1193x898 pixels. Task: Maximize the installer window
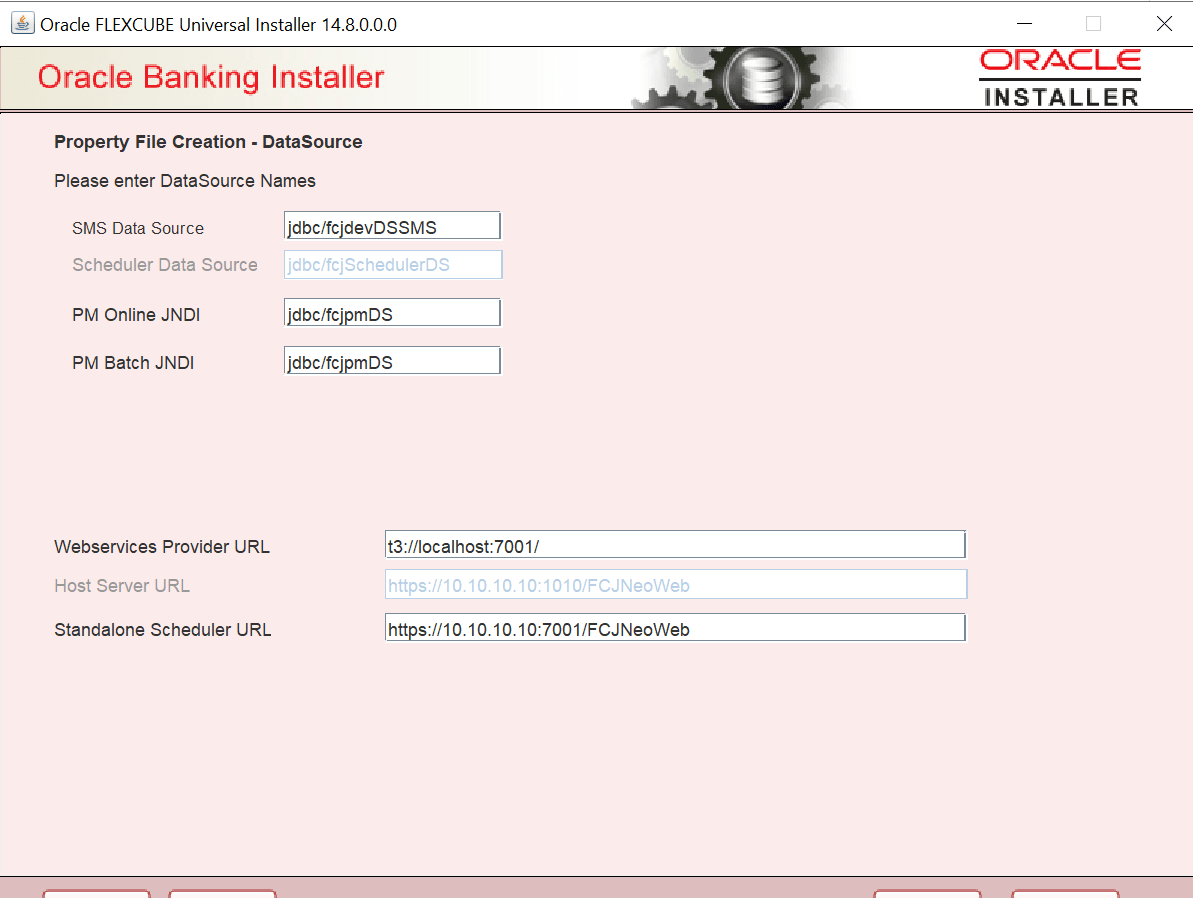pyautogui.click(x=1093, y=24)
